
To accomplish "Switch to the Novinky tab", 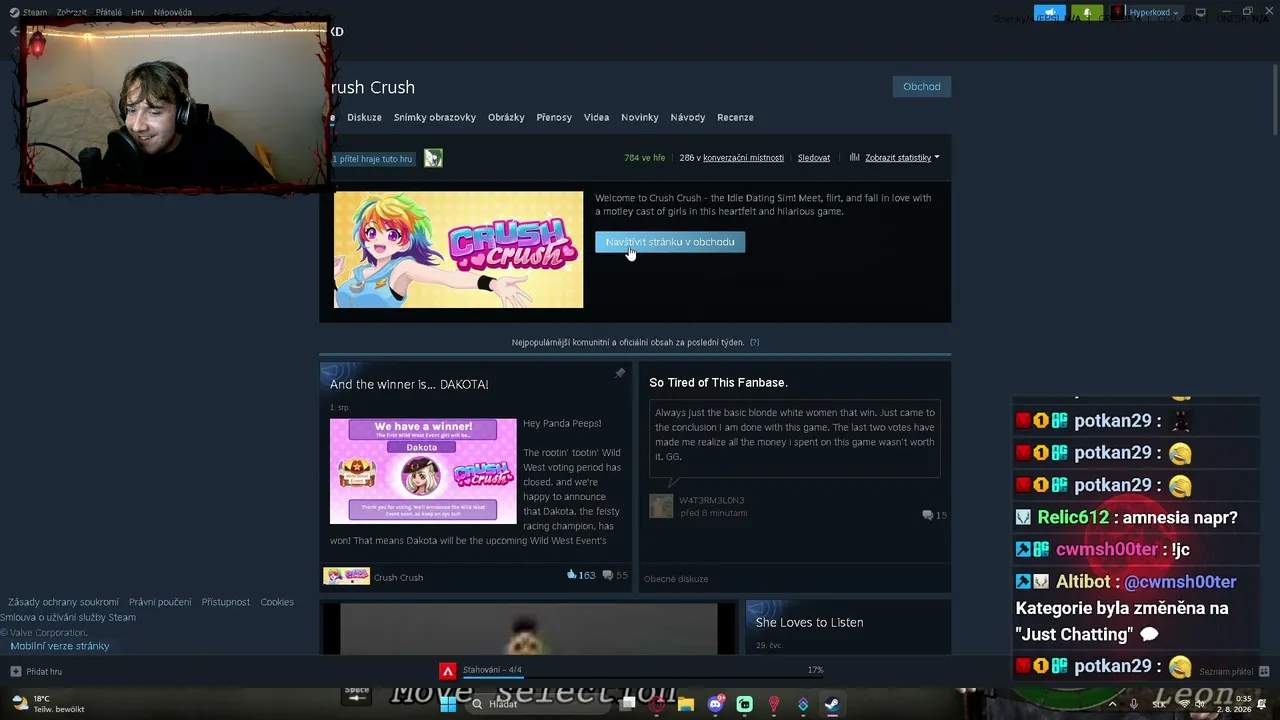I will (640, 117).
